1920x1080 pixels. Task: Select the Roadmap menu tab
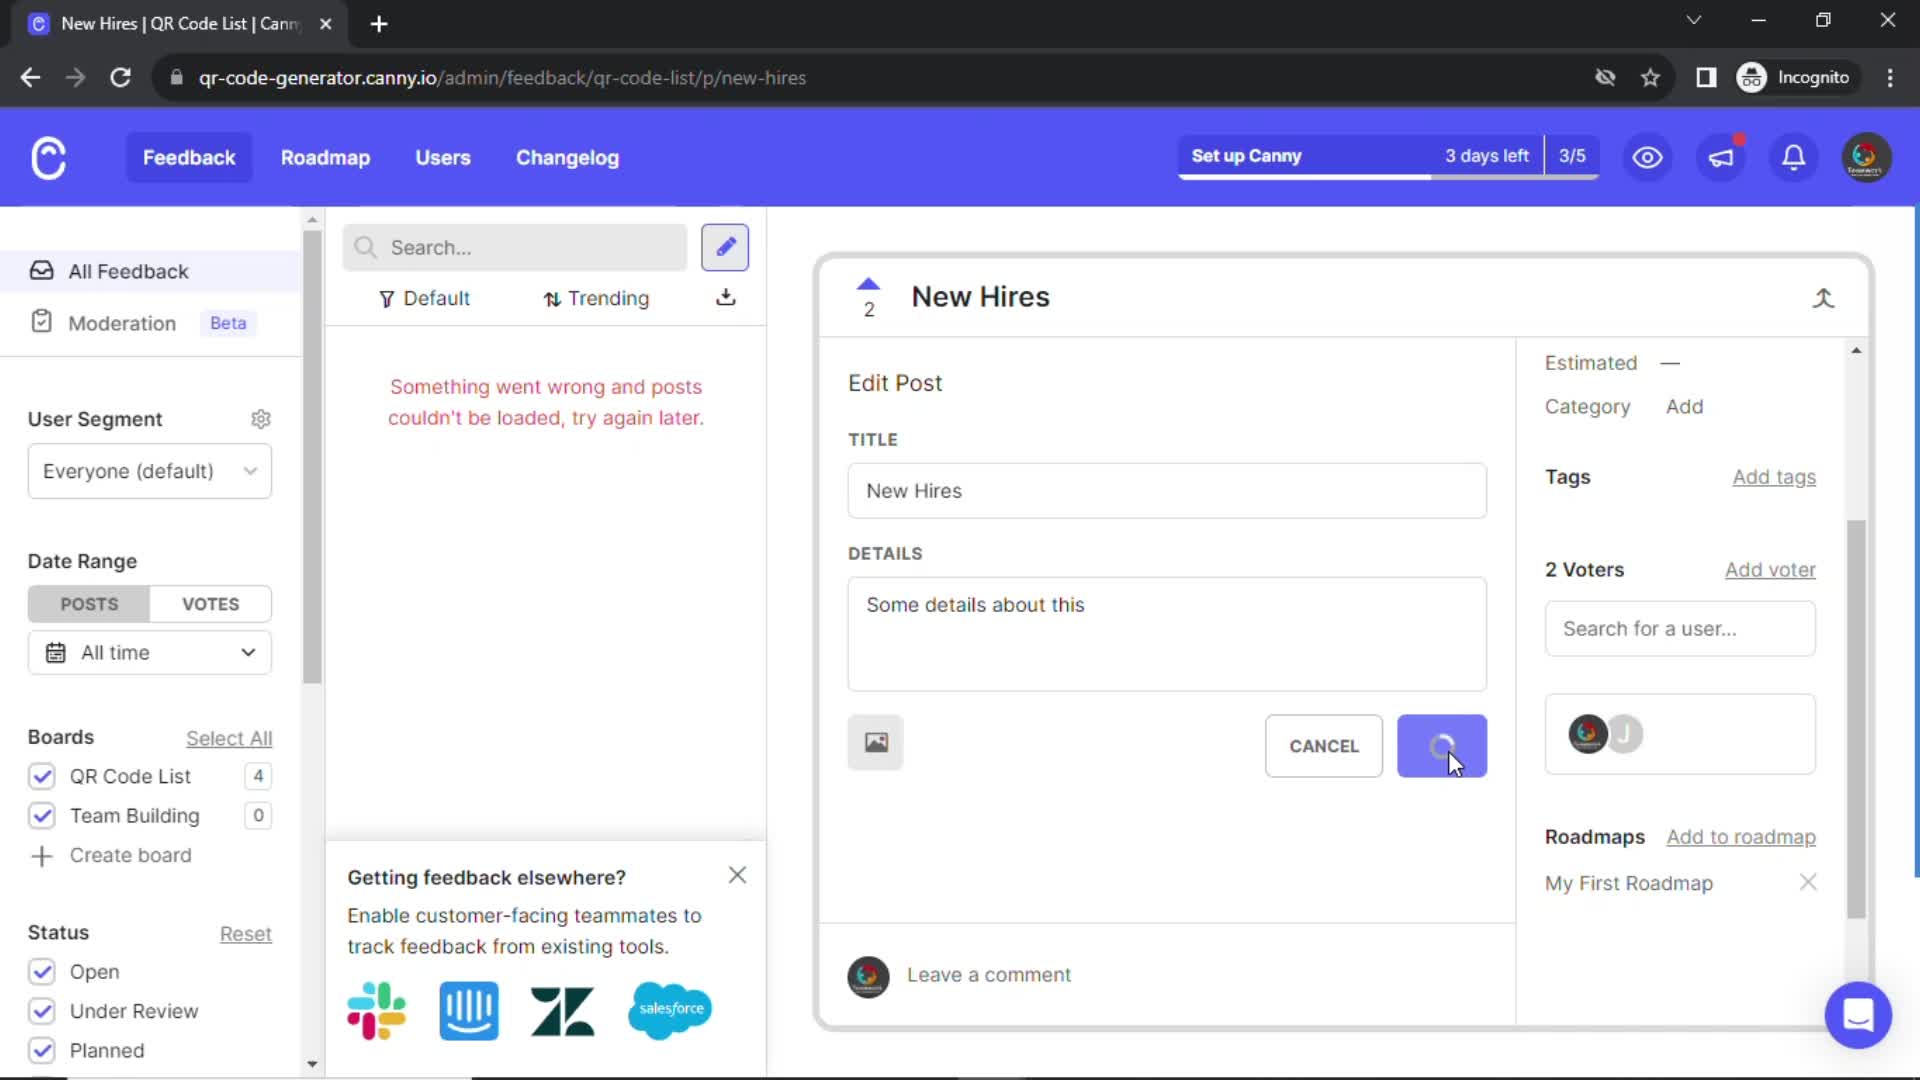coord(326,157)
